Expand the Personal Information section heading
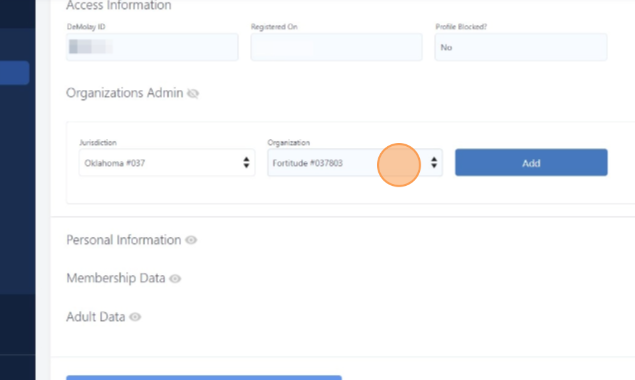Screen dimensions: 635x380 pos(124,240)
